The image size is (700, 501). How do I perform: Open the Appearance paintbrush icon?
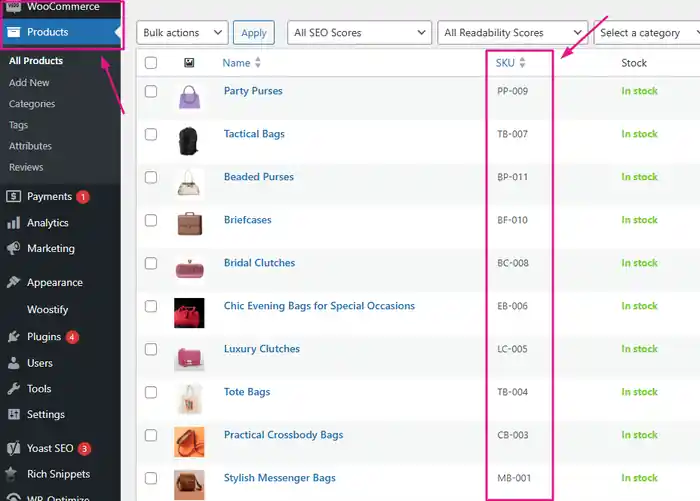coord(13,282)
